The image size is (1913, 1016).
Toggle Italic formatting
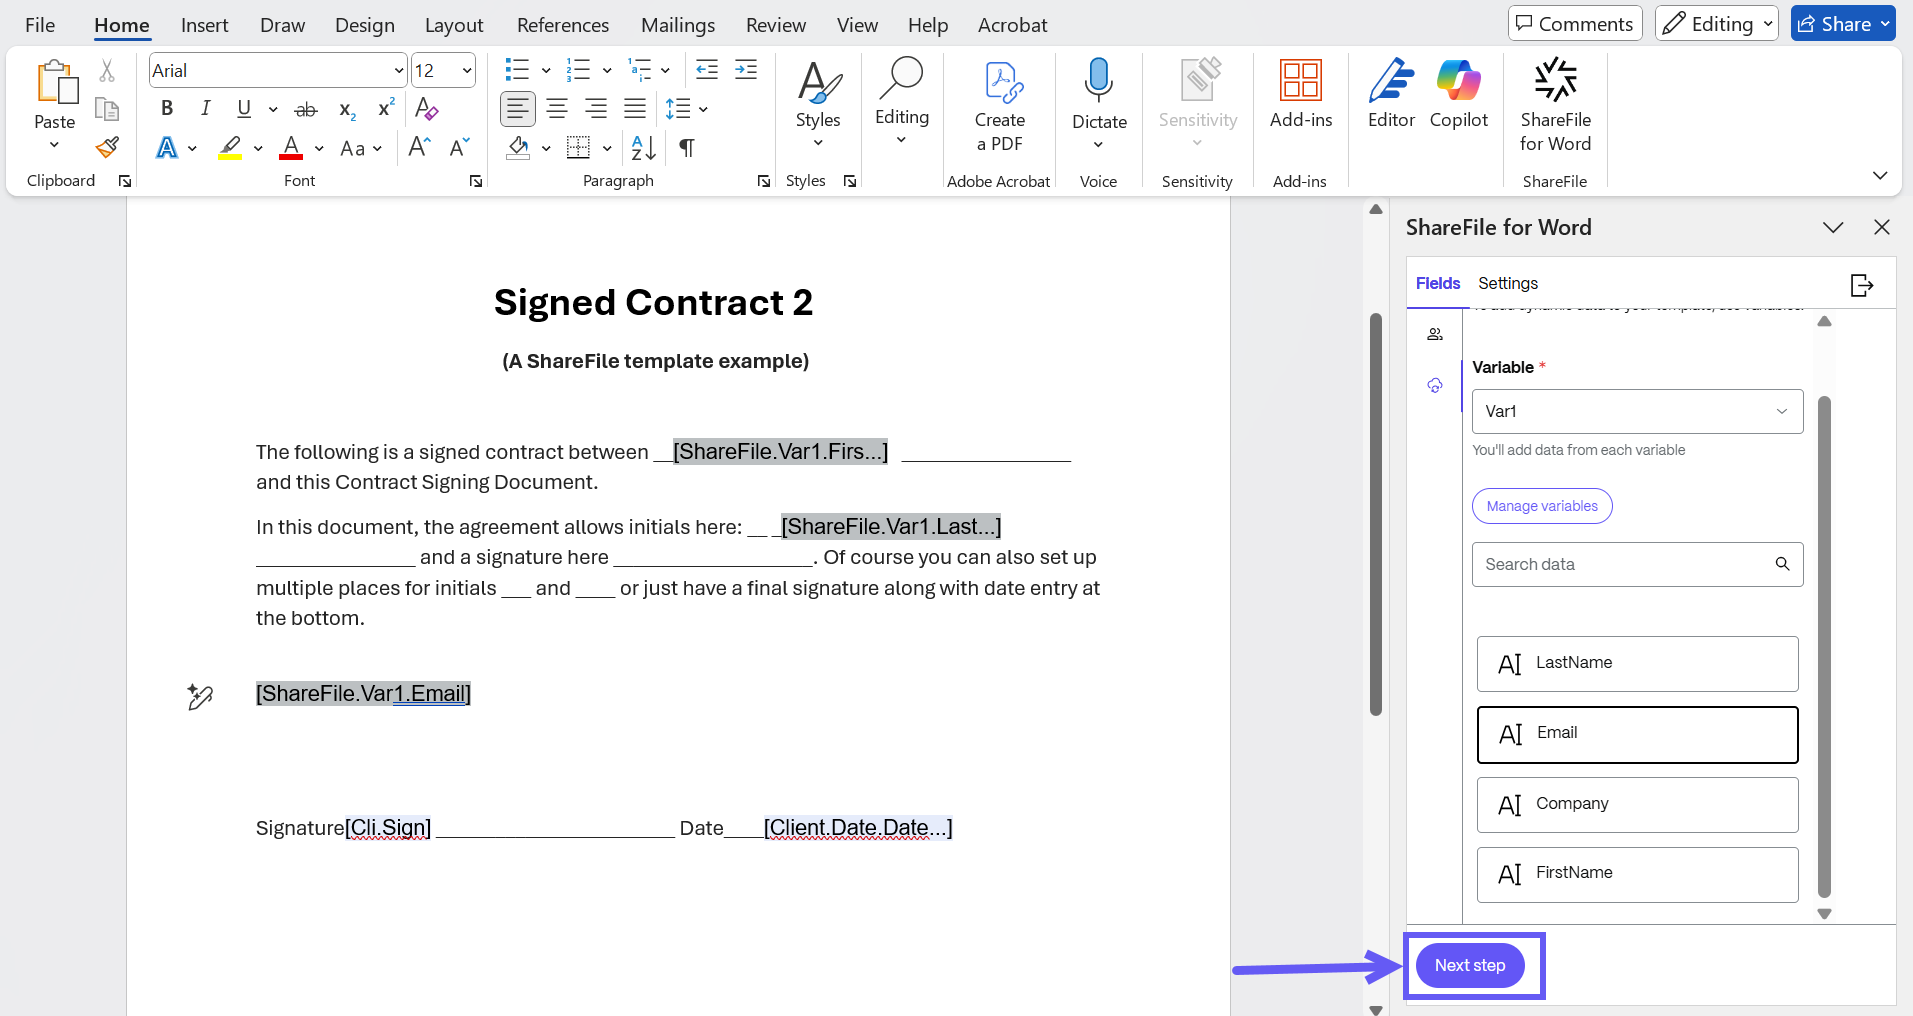click(x=205, y=108)
